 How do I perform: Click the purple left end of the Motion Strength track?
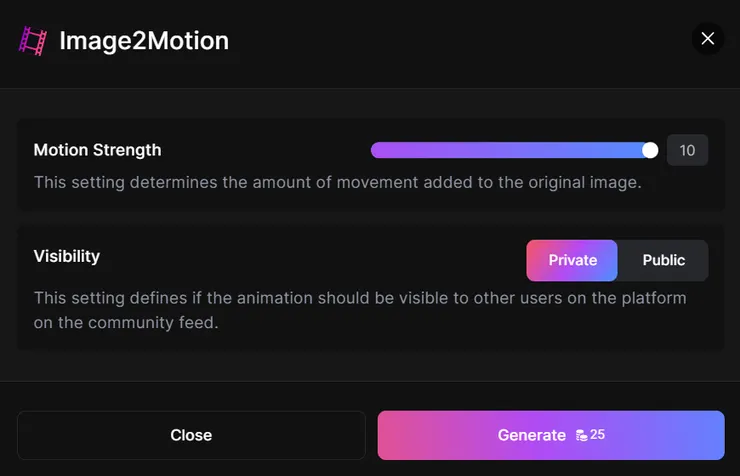[380, 150]
